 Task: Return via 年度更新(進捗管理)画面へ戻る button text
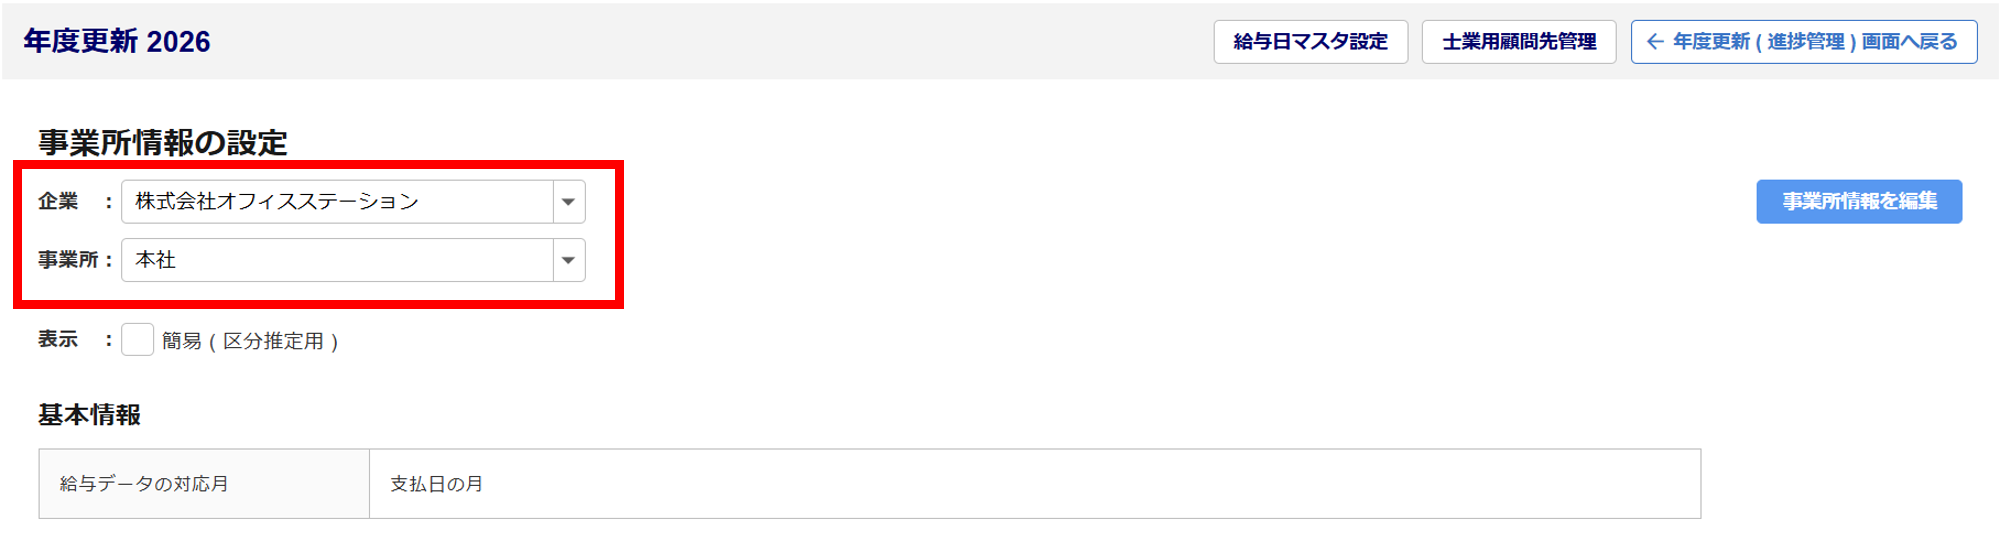click(1815, 42)
